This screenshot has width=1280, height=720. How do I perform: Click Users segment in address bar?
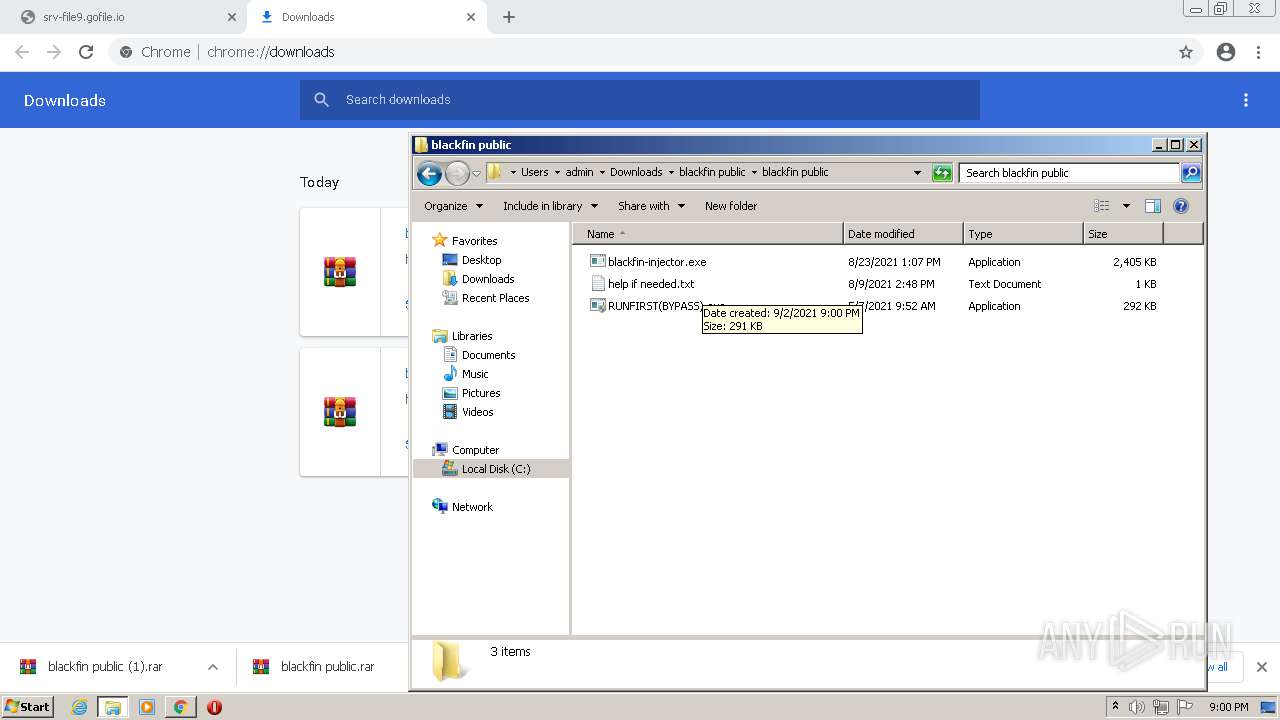(x=534, y=172)
